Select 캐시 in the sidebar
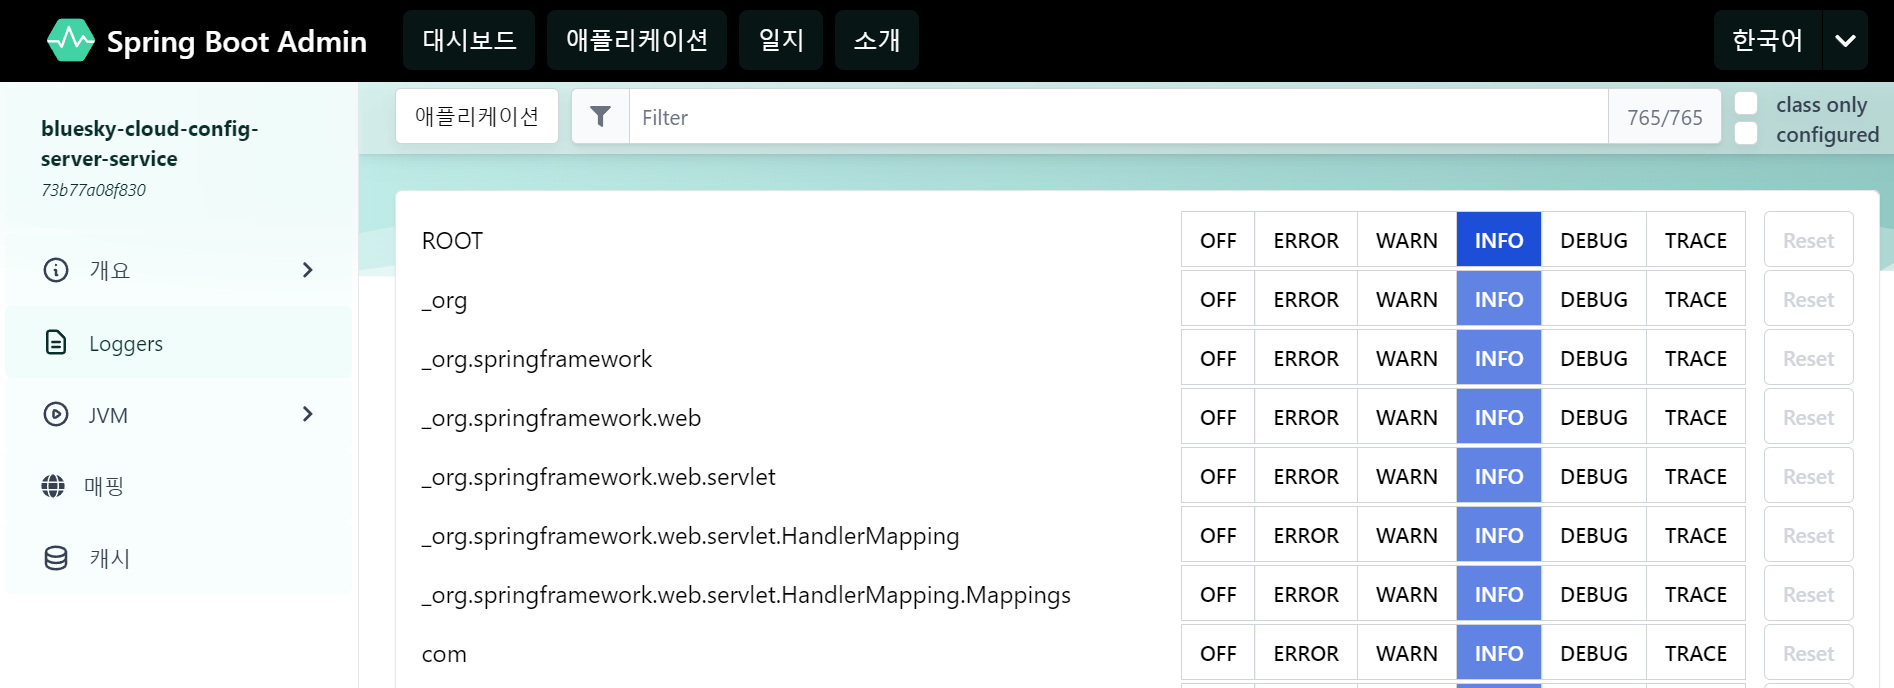The height and width of the screenshot is (688, 1894). point(179,558)
